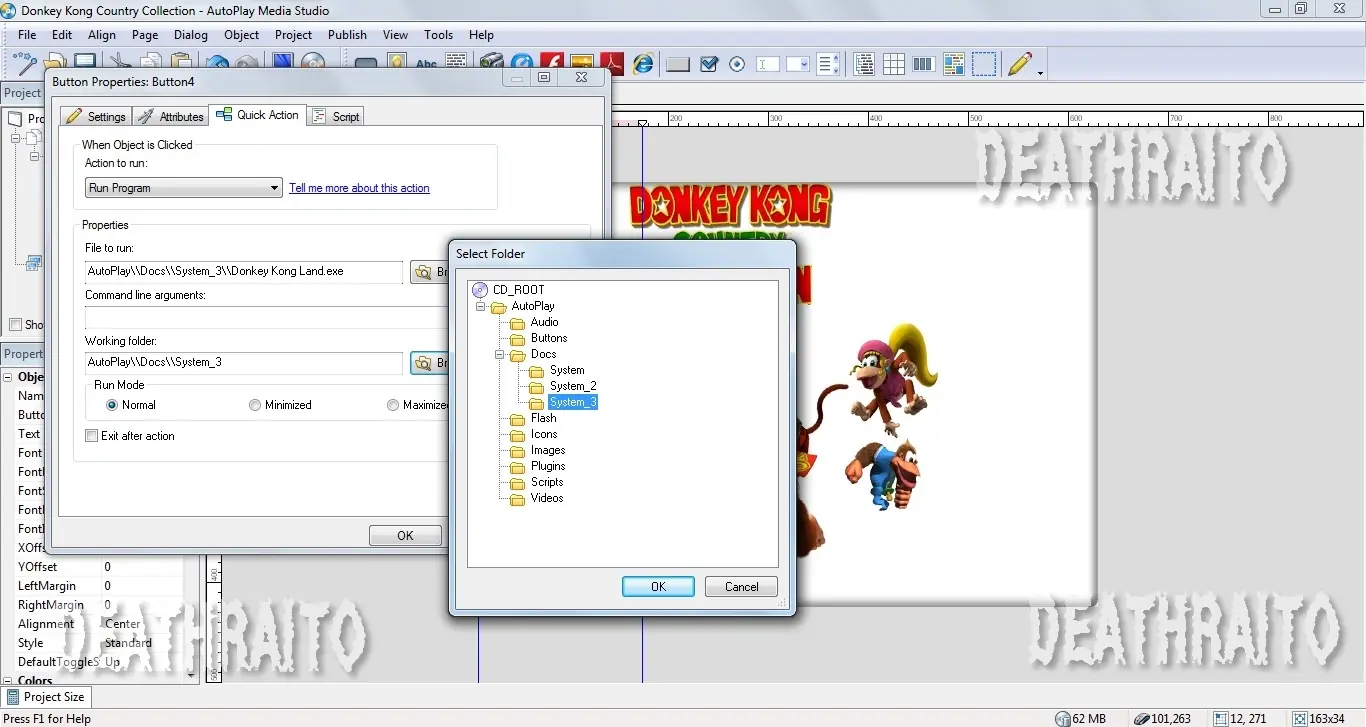Switch to the Script tab
The width and height of the screenshot is (1366, 727).
pyautogui.click(x=336, y=116)
